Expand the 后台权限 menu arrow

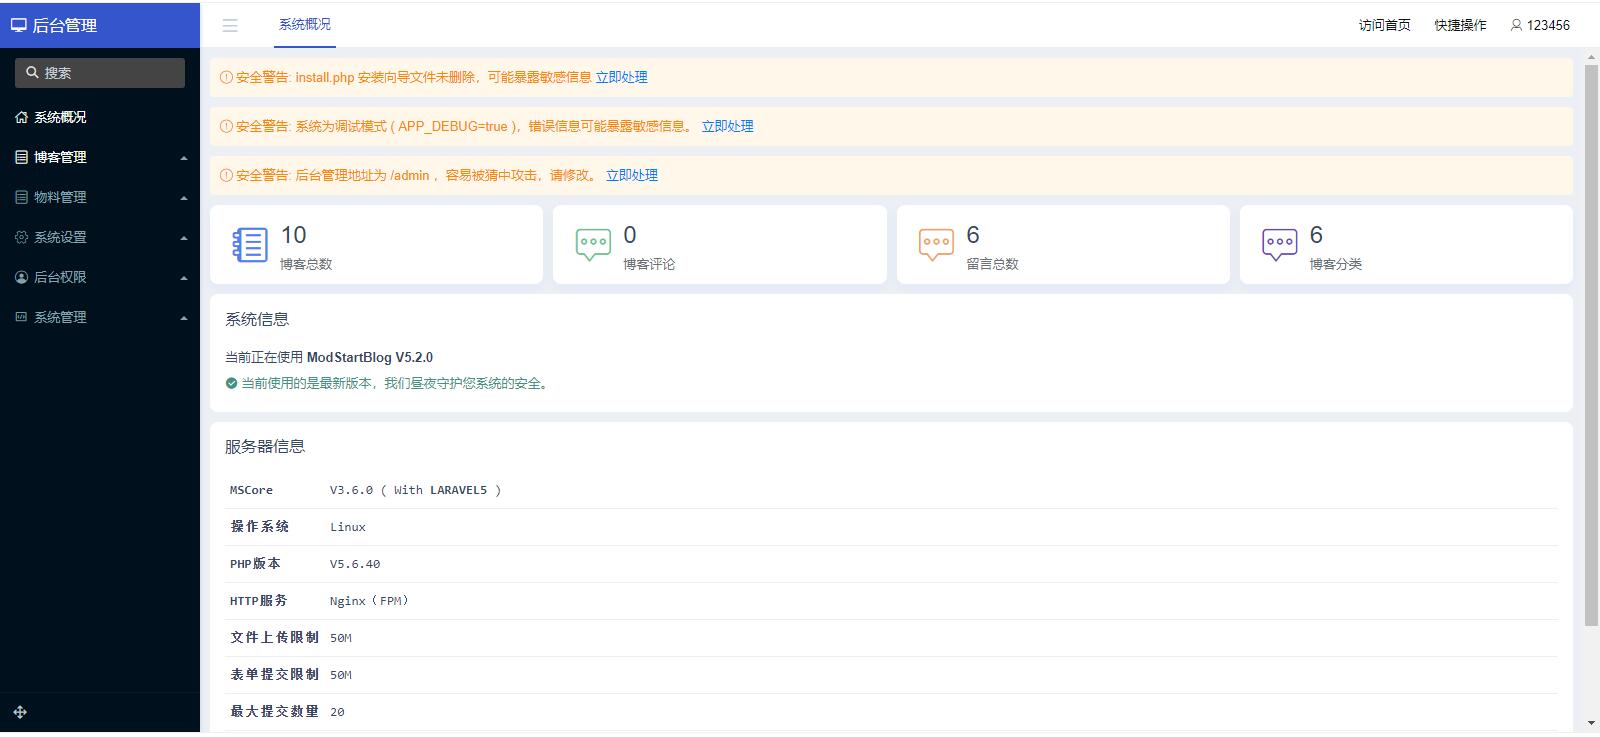tap(184, 278)
